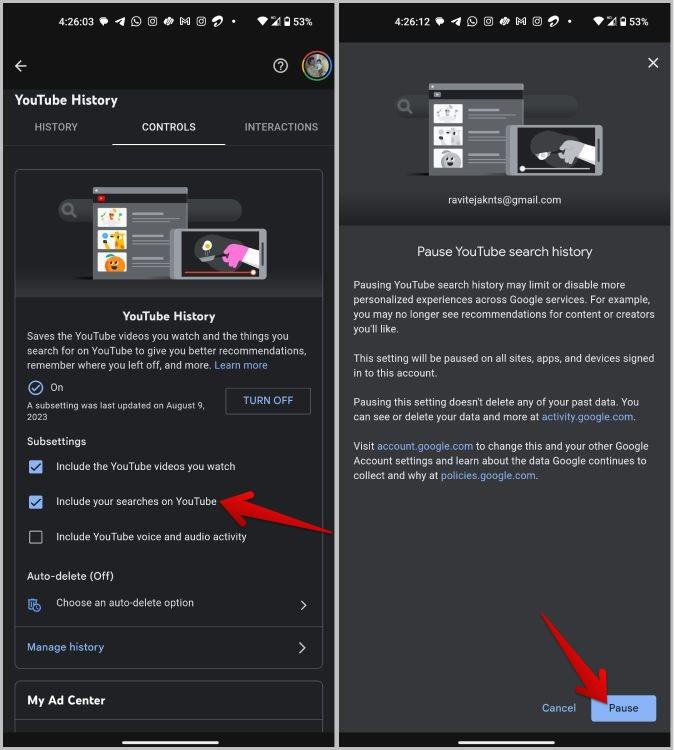Open the INTERACTIONS tab

pos(281,127)
